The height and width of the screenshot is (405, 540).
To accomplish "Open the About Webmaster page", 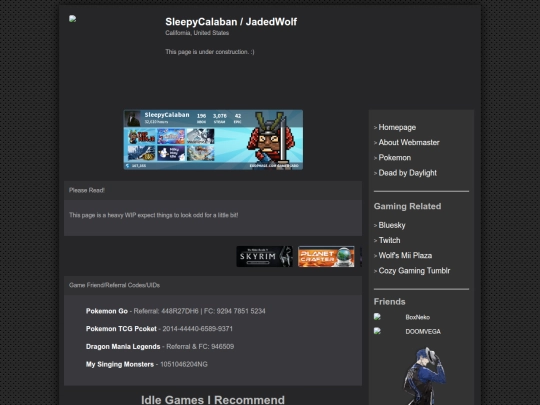I will click(x=409, y=143).
